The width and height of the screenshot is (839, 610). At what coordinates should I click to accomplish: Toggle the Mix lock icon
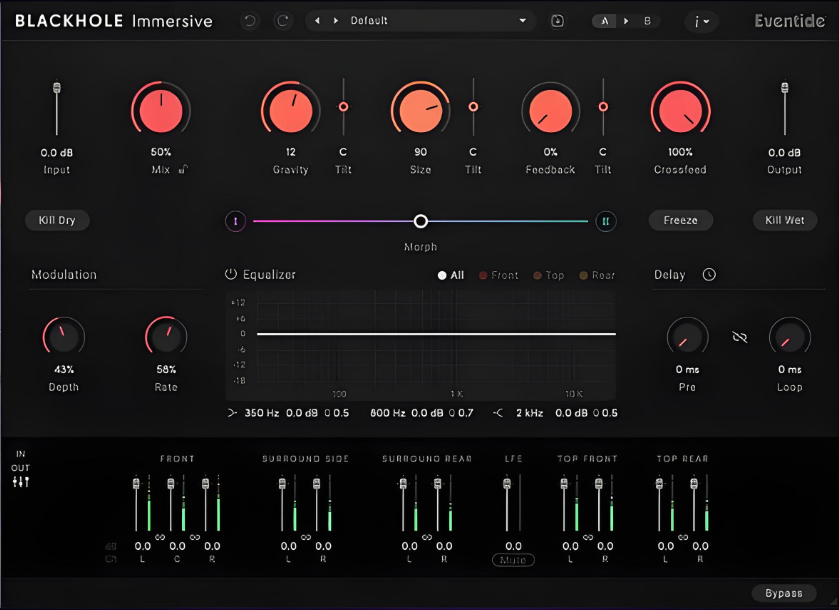click(x=184, y=170)
